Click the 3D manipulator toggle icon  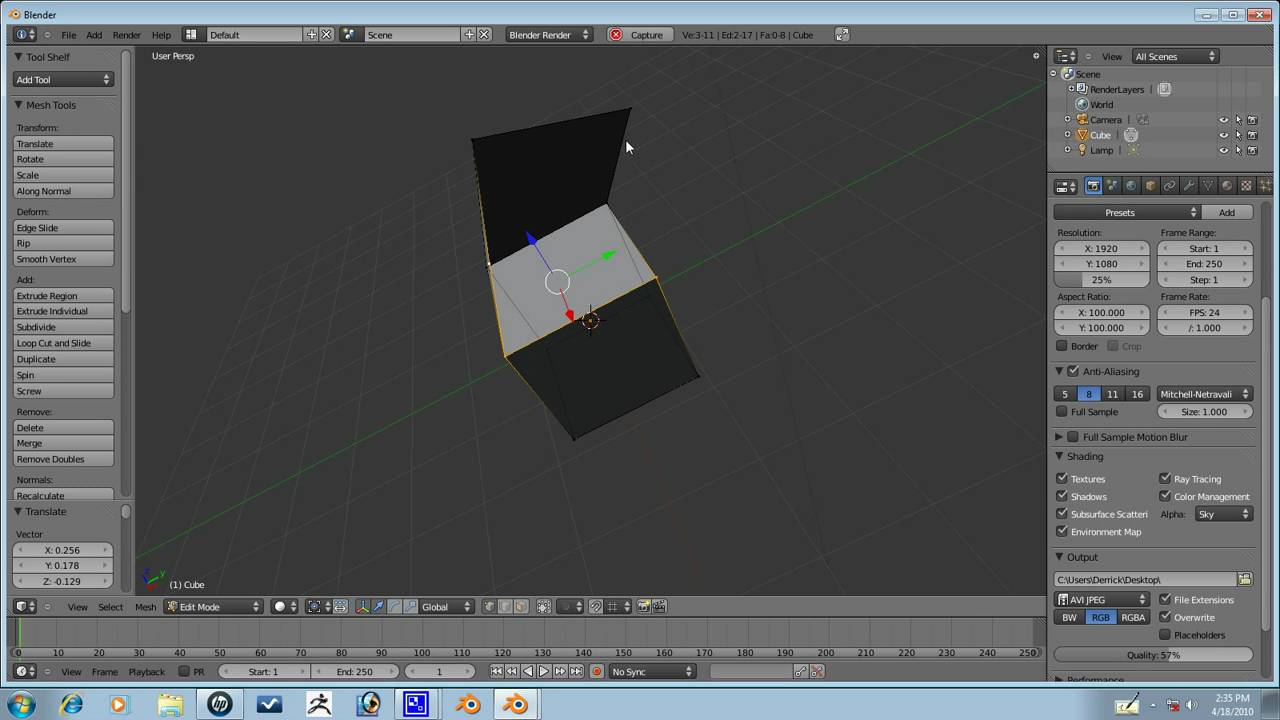point(362,607)
